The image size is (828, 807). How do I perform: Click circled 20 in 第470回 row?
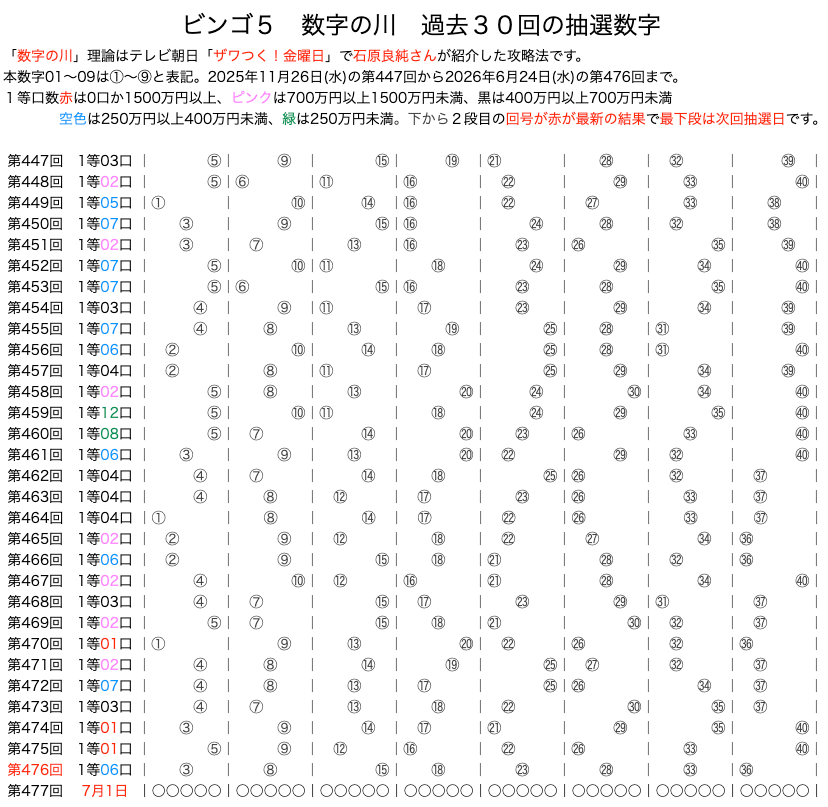pyautogui.click(x=466, y=644)
